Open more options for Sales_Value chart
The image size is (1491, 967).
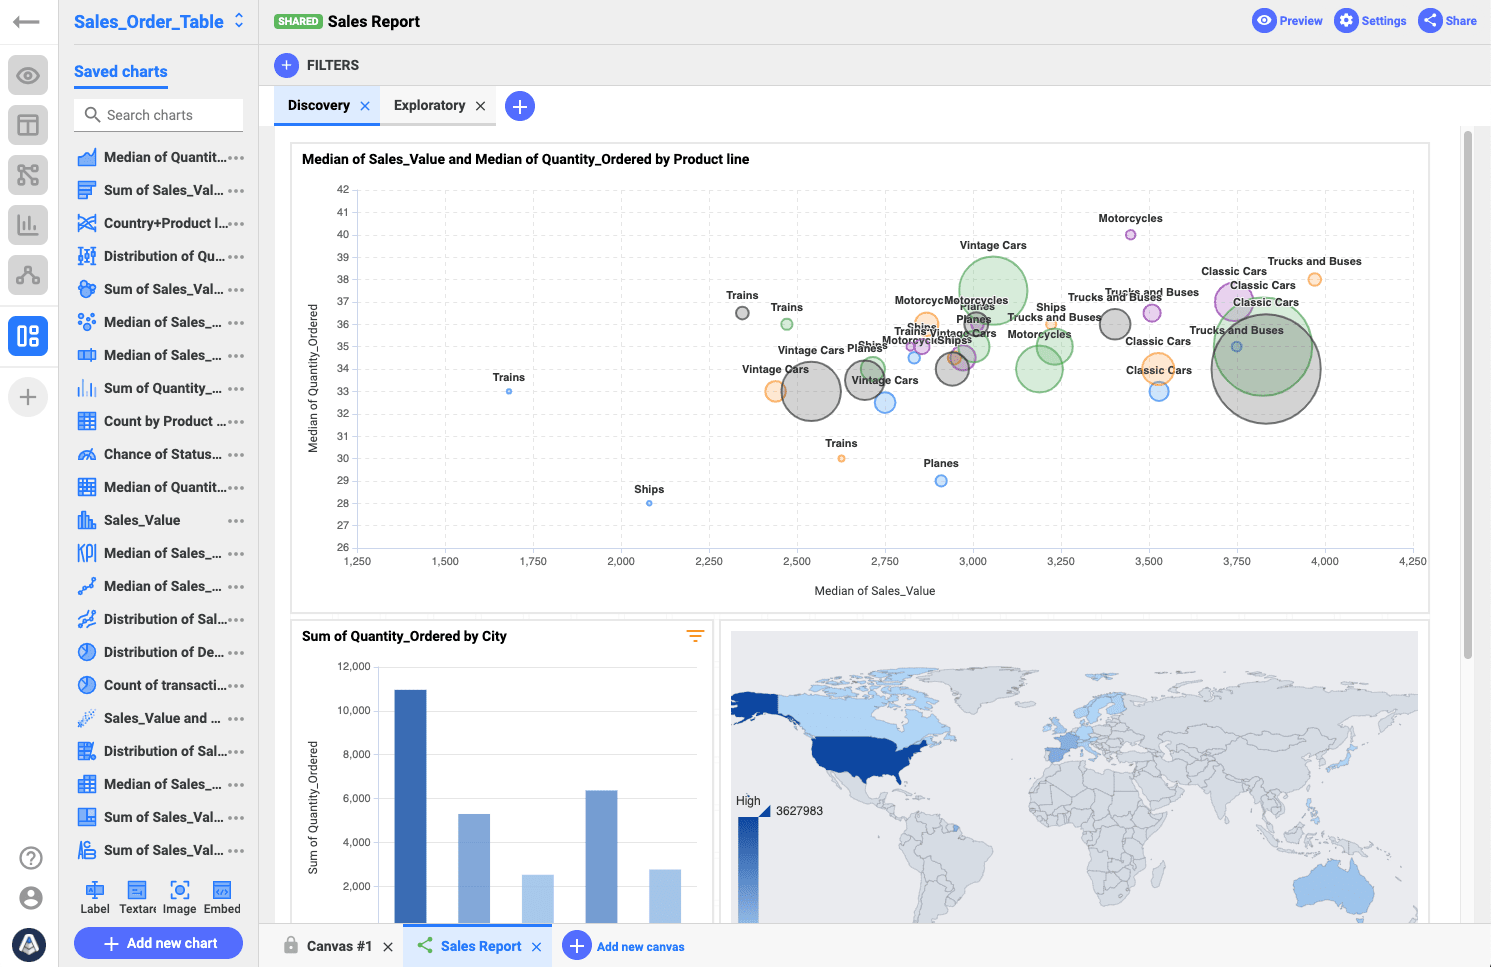pos(236,521)
